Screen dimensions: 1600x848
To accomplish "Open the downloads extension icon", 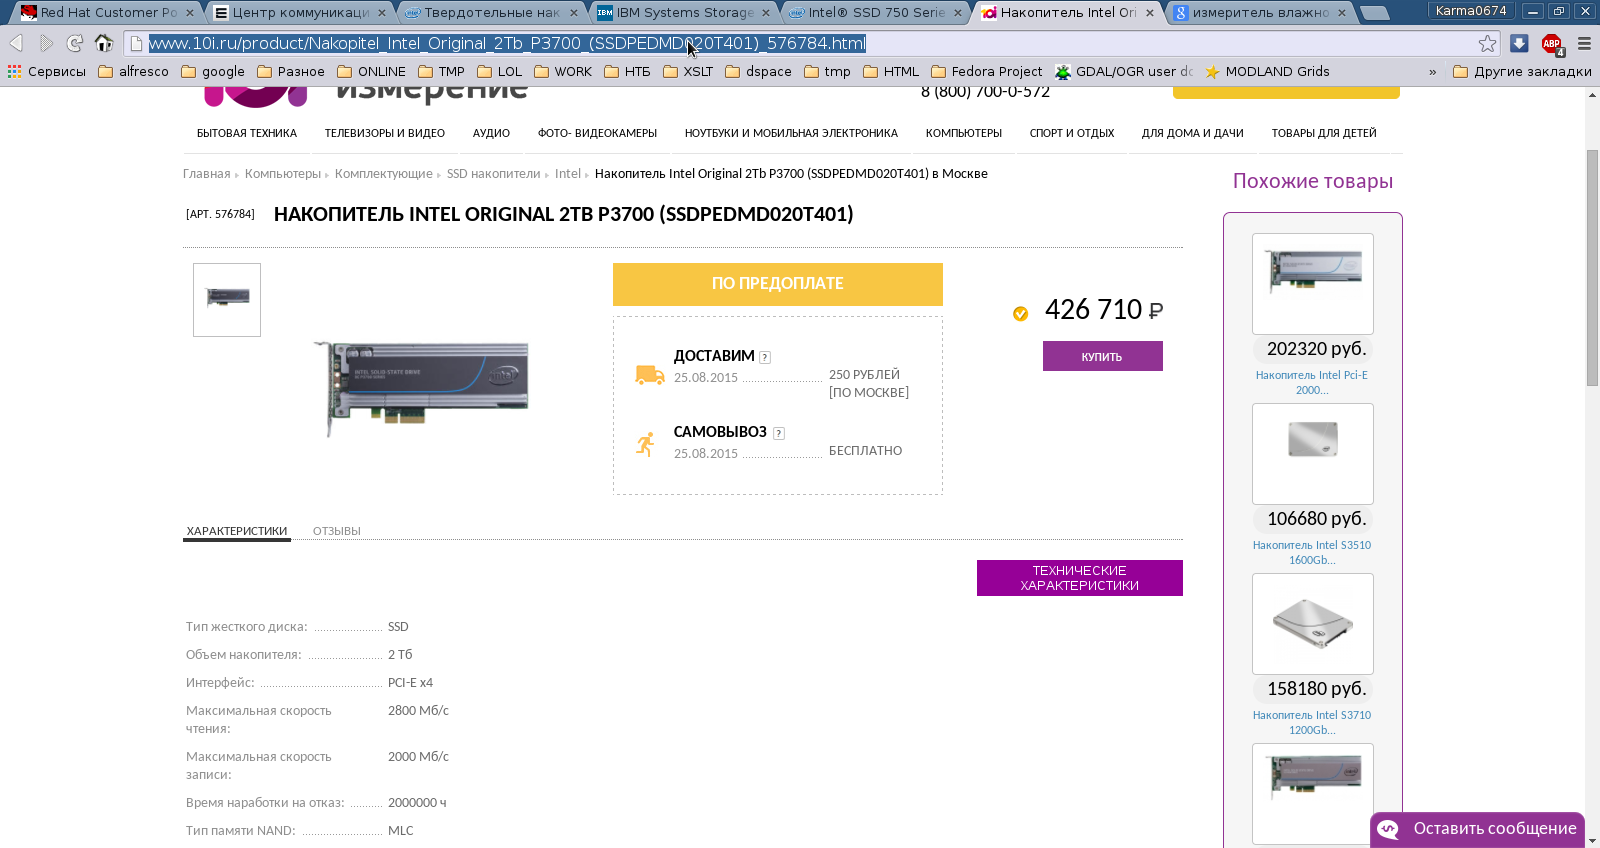I will [x=1519, y=43].
